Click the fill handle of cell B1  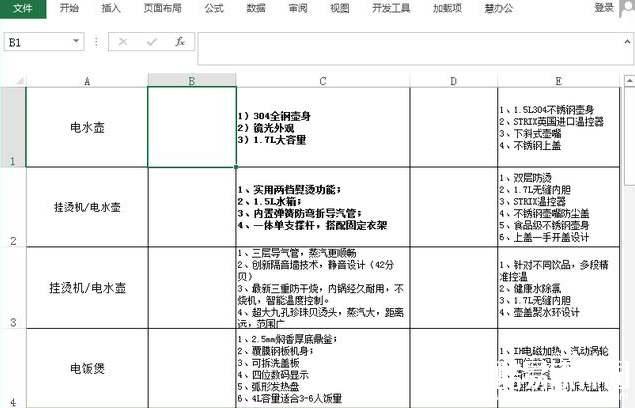tap(236, 167)
